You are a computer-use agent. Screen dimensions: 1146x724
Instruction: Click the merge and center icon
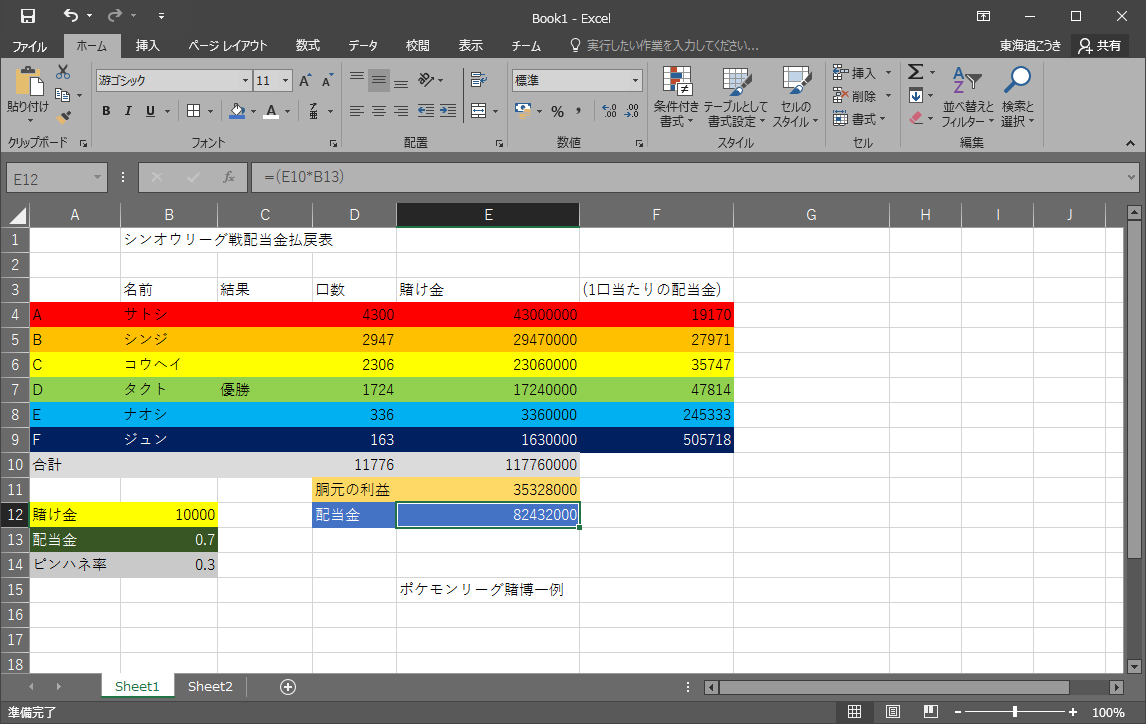(x=479, y=111)
